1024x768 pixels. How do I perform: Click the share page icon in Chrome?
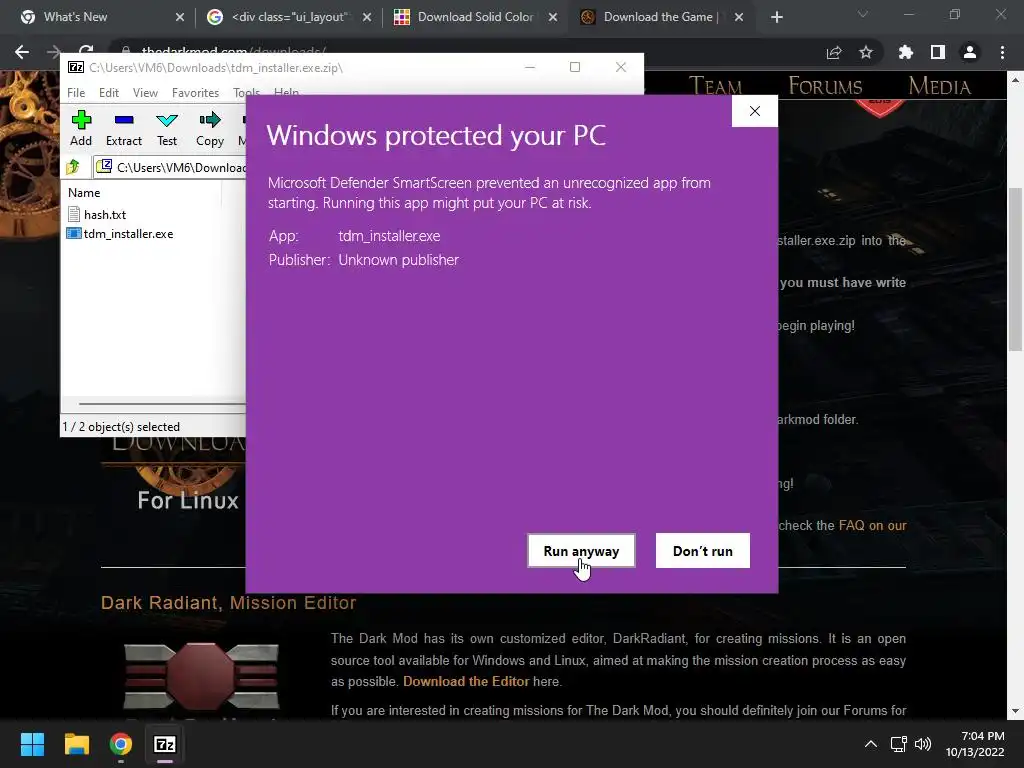pos(834,52)
